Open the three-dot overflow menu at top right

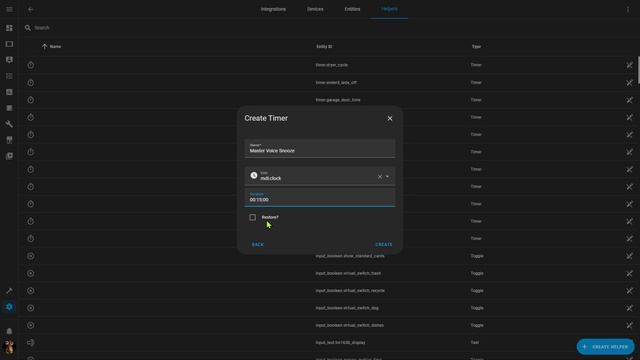pyautogui.click(x=628, y=9)
